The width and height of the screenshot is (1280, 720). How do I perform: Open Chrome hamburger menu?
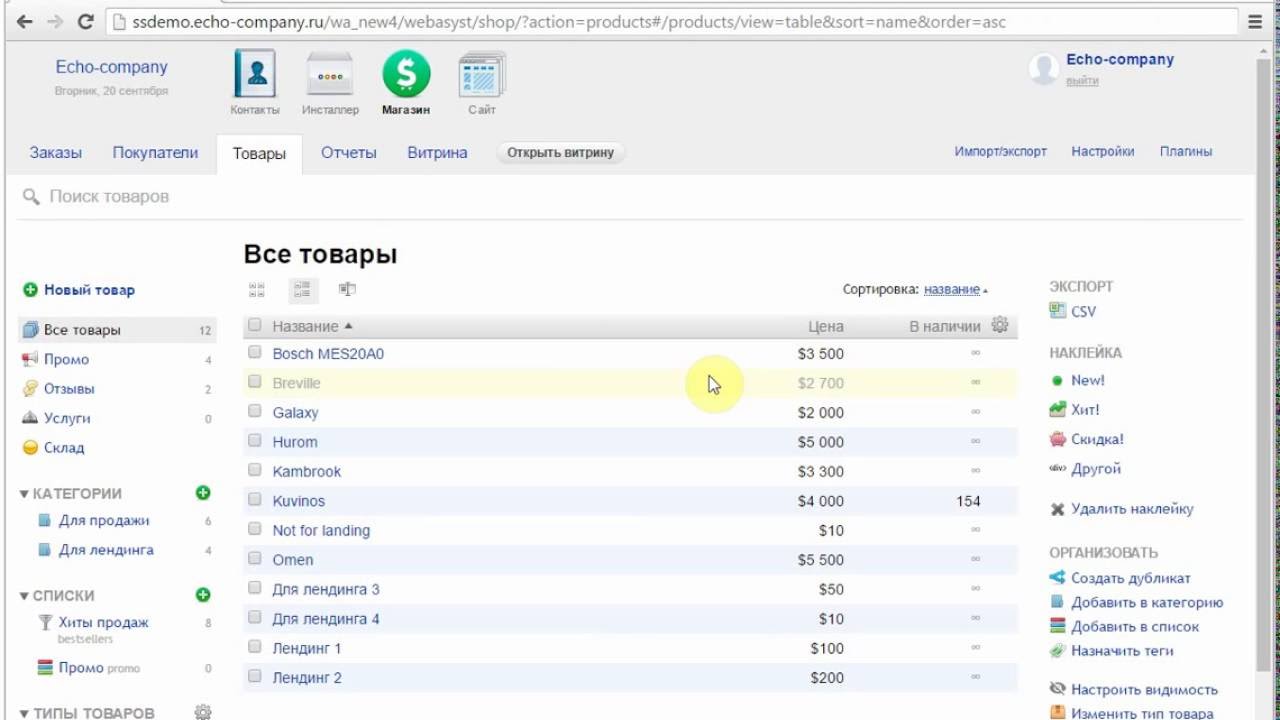point(1256,21)
